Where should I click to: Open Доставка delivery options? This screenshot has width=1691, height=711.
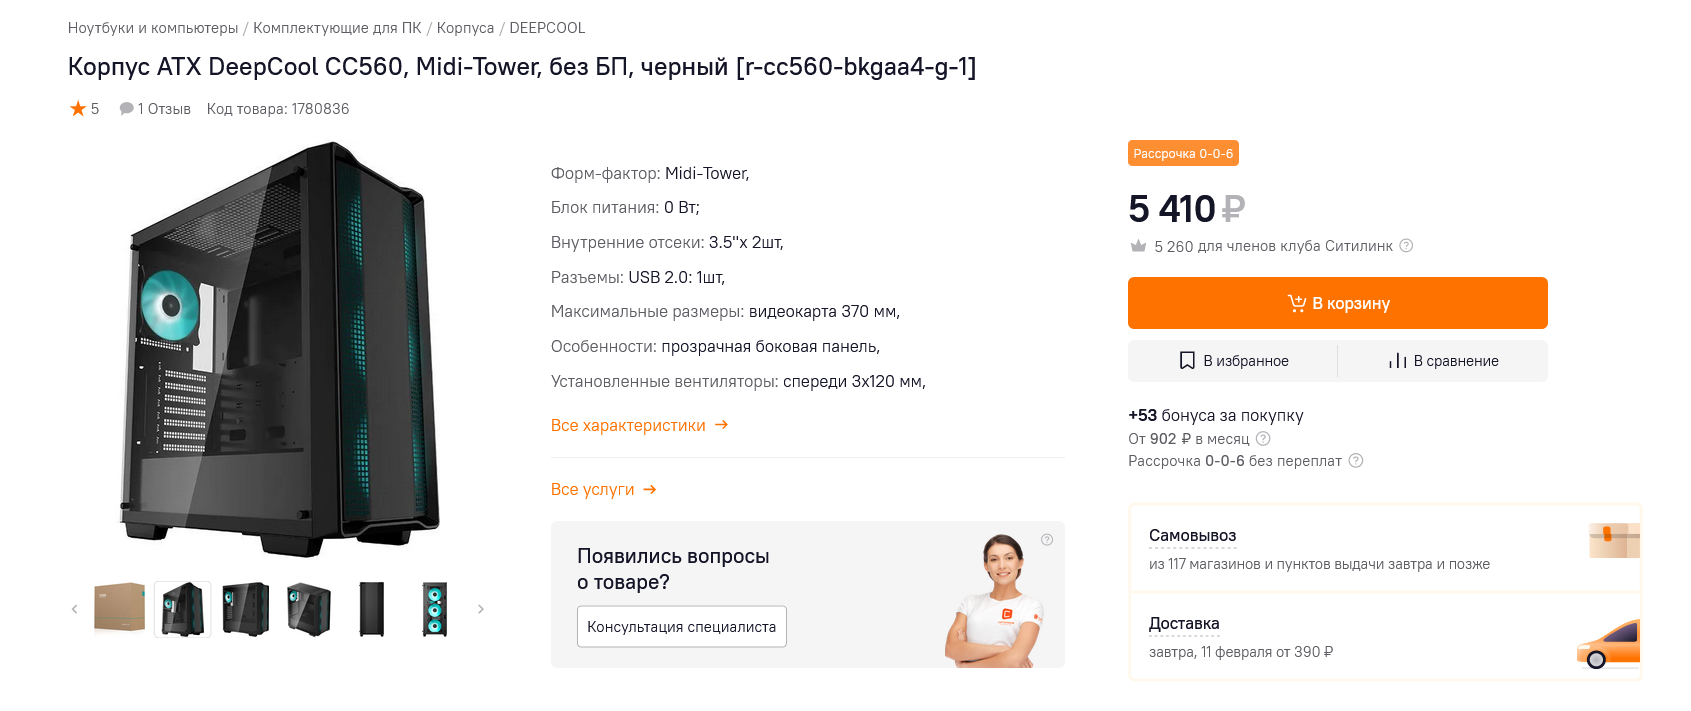[1184, 624]
